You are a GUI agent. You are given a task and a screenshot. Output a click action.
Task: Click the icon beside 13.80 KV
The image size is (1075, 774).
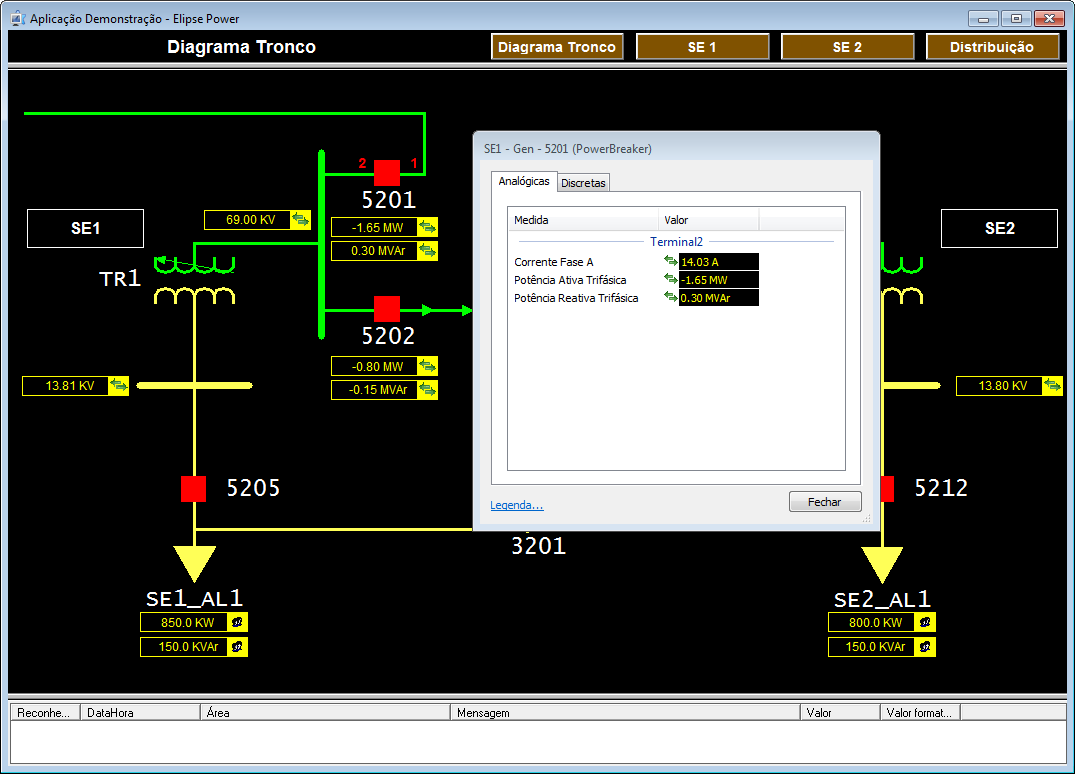click(1052, 386)
